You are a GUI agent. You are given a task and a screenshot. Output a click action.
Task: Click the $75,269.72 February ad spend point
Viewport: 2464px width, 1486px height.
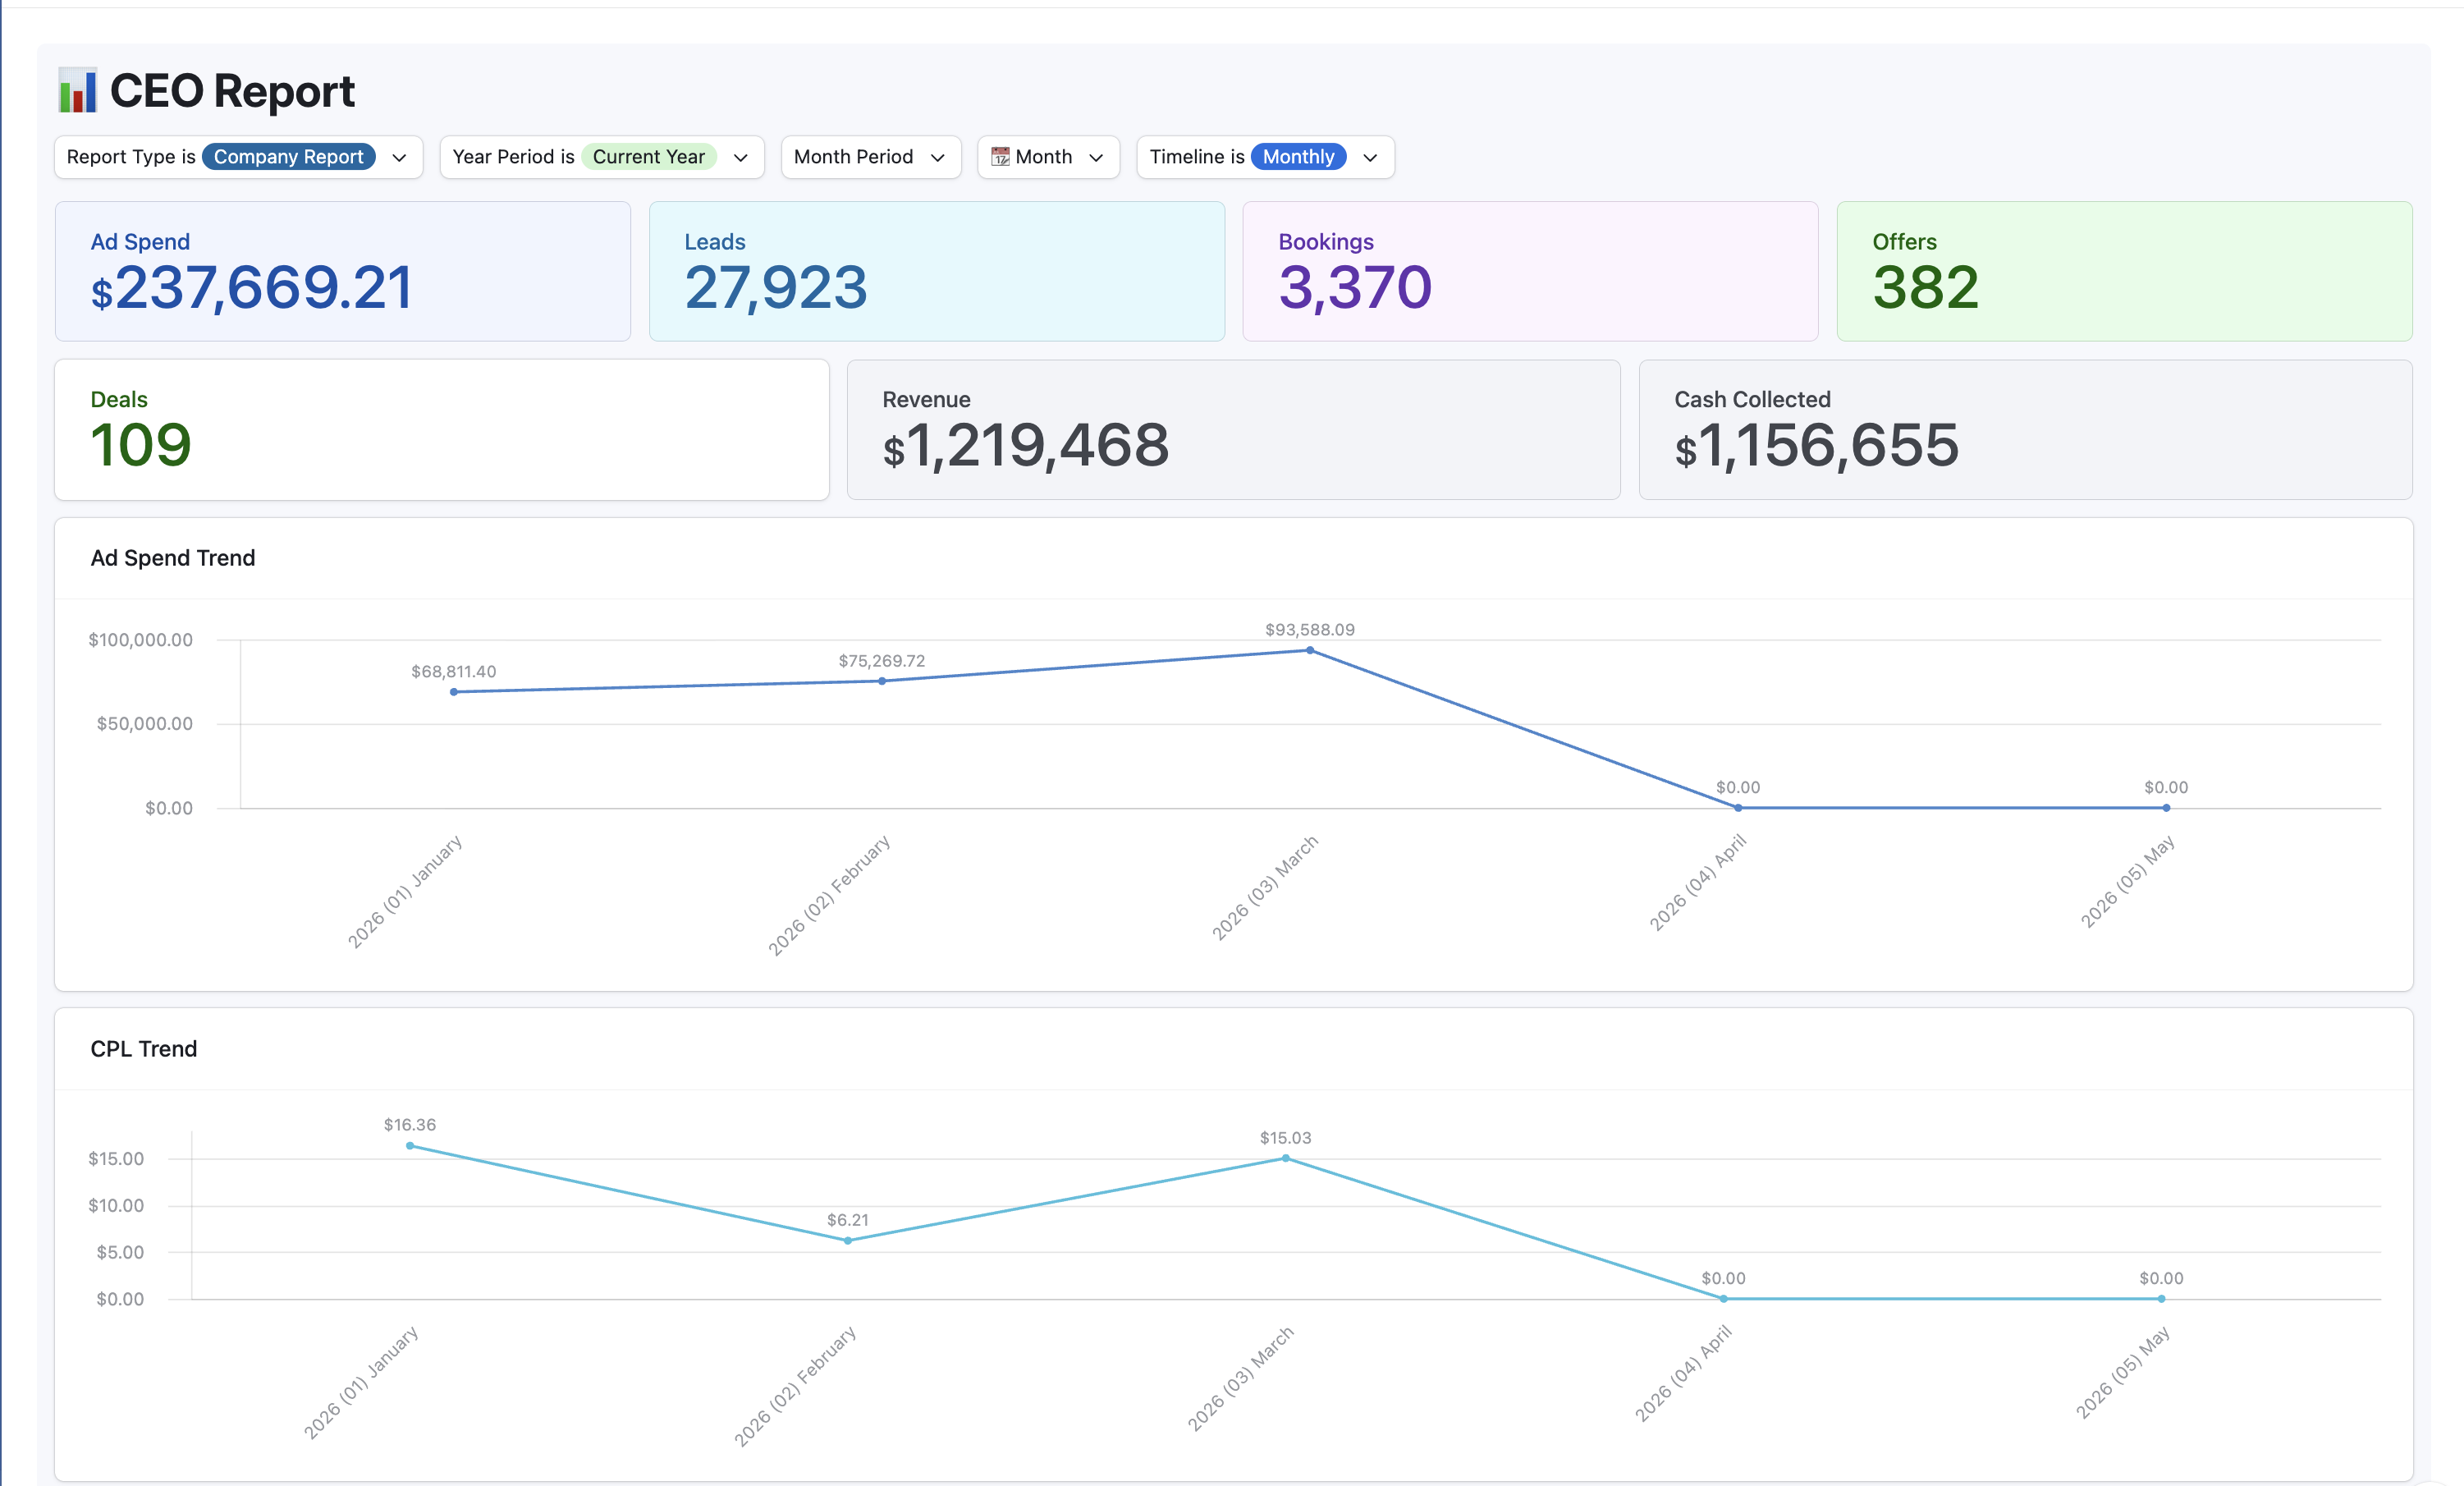coord(882,681)
